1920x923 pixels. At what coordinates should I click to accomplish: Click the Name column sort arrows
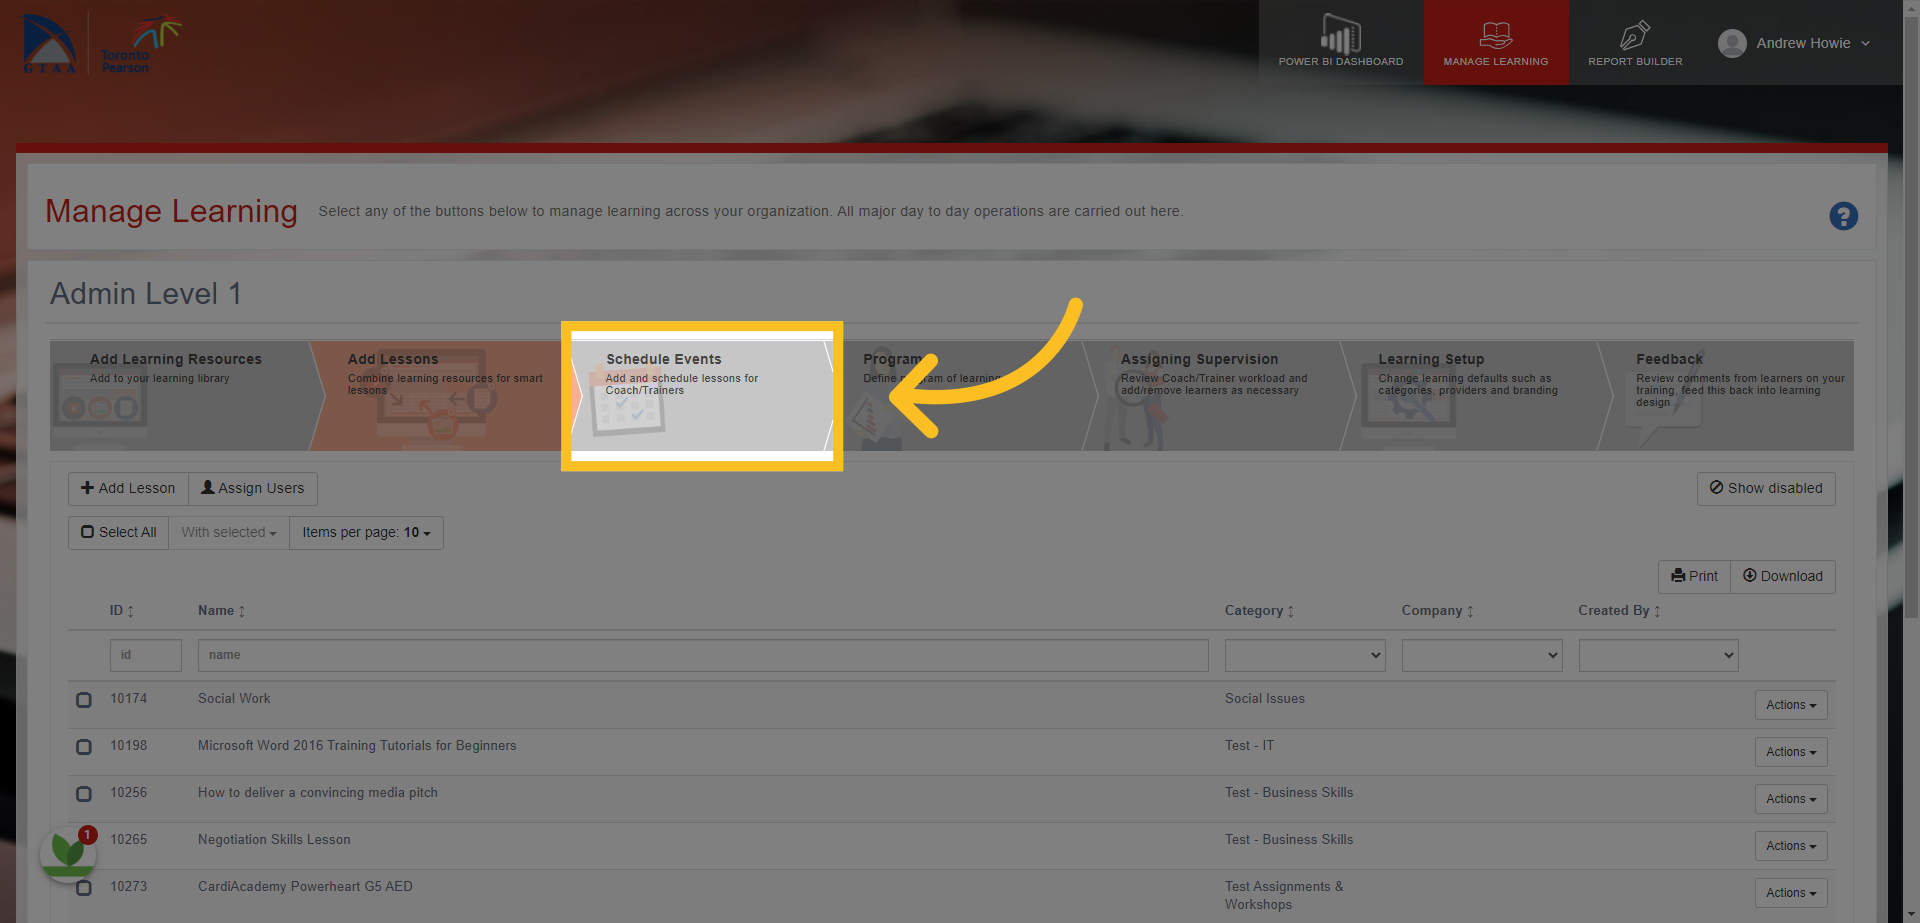pyautogui.click(x=241, y=611)
